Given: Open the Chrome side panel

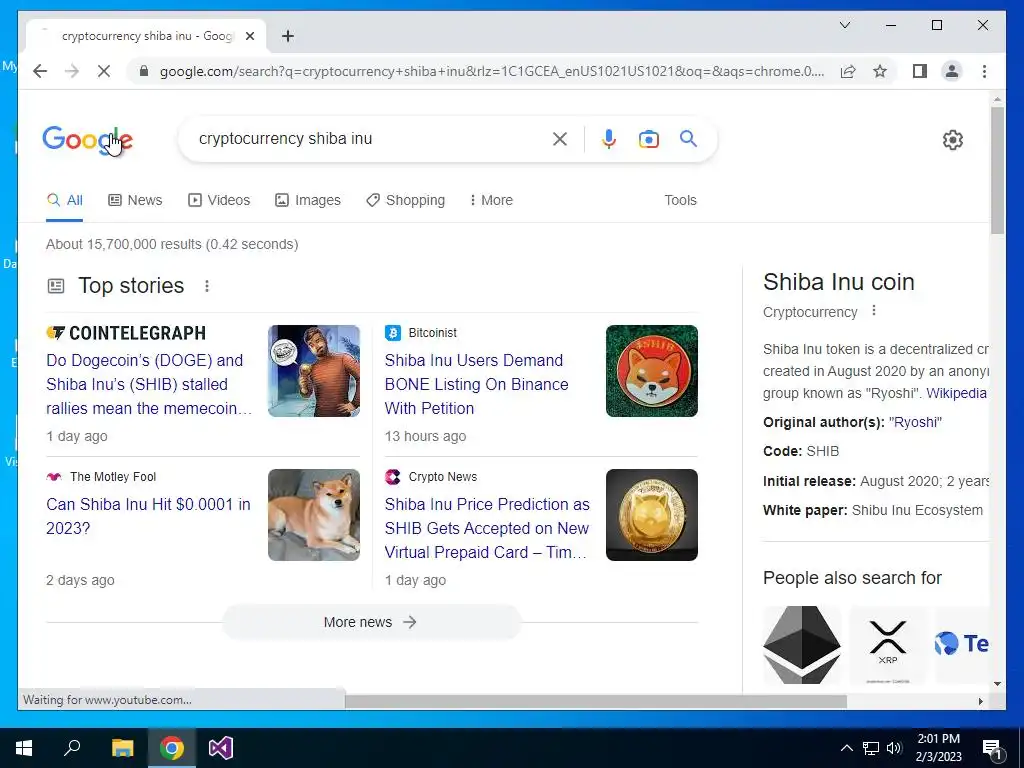Looking at the screenshot, I should point(920,71).
